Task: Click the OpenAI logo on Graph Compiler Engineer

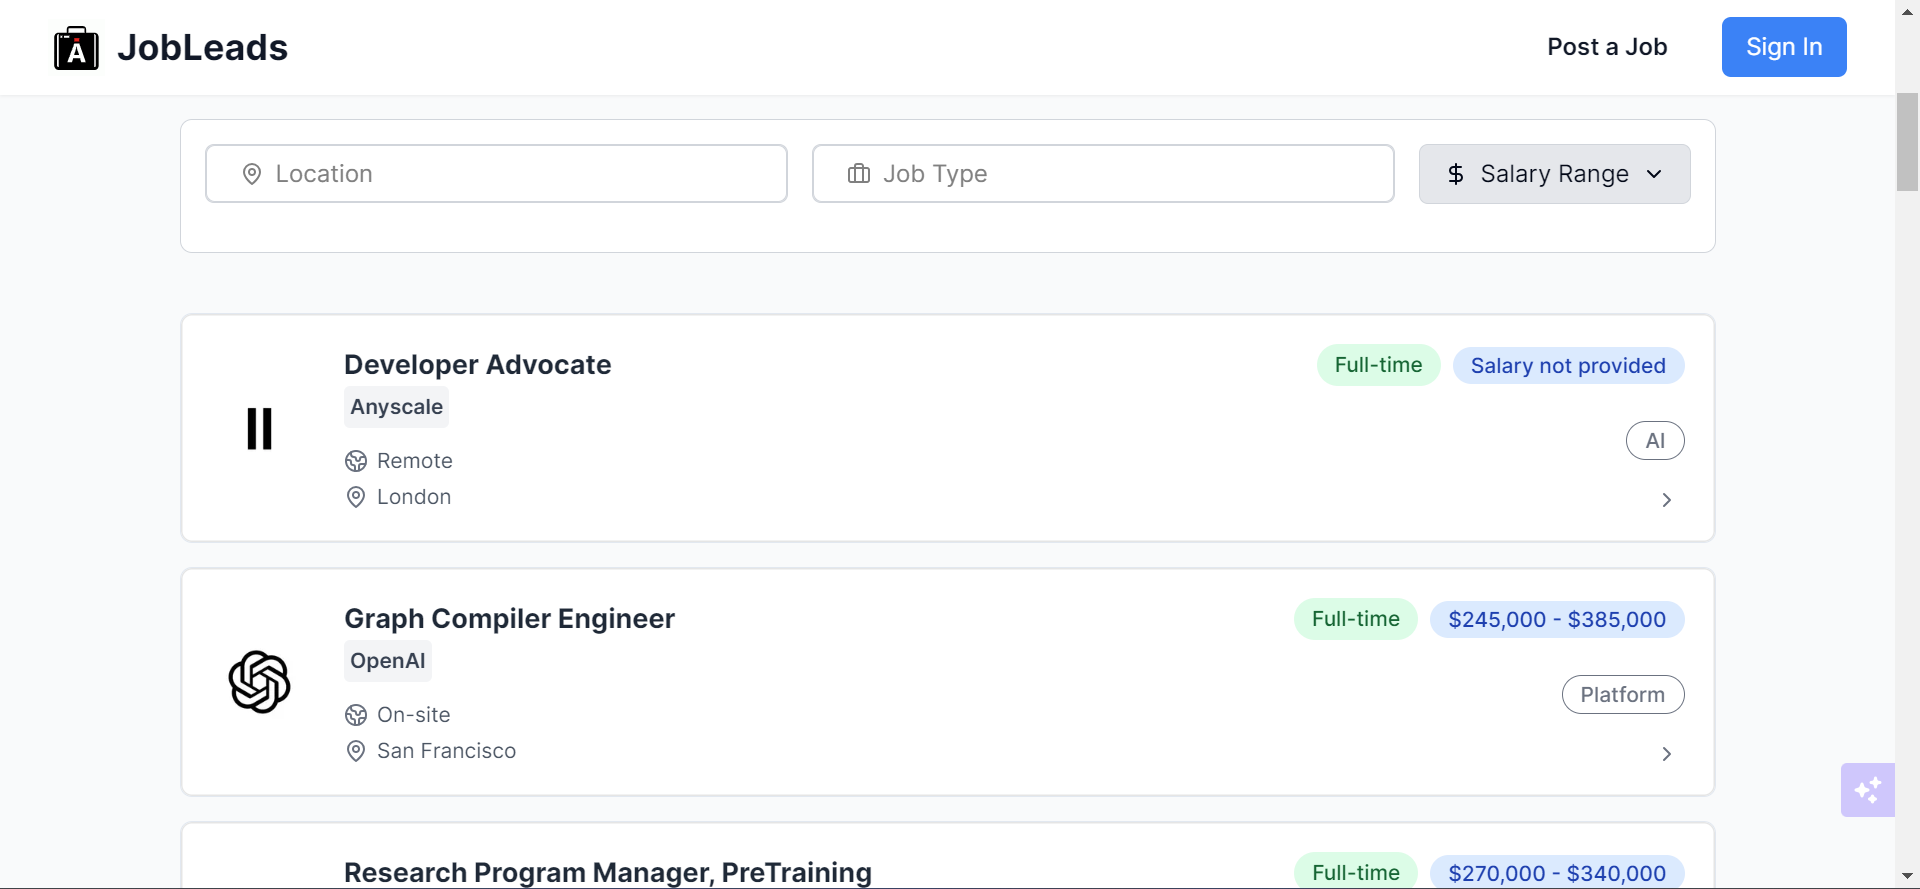Action: pos(260,682)
